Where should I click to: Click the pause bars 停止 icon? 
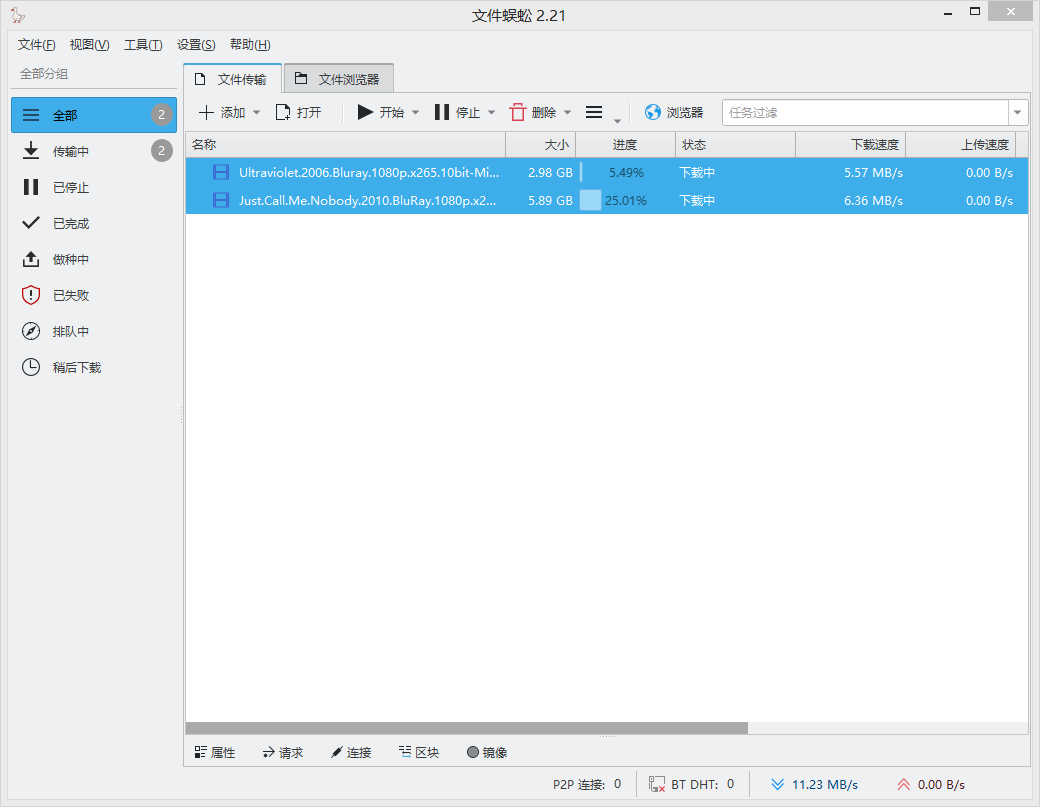coord(442,112)
